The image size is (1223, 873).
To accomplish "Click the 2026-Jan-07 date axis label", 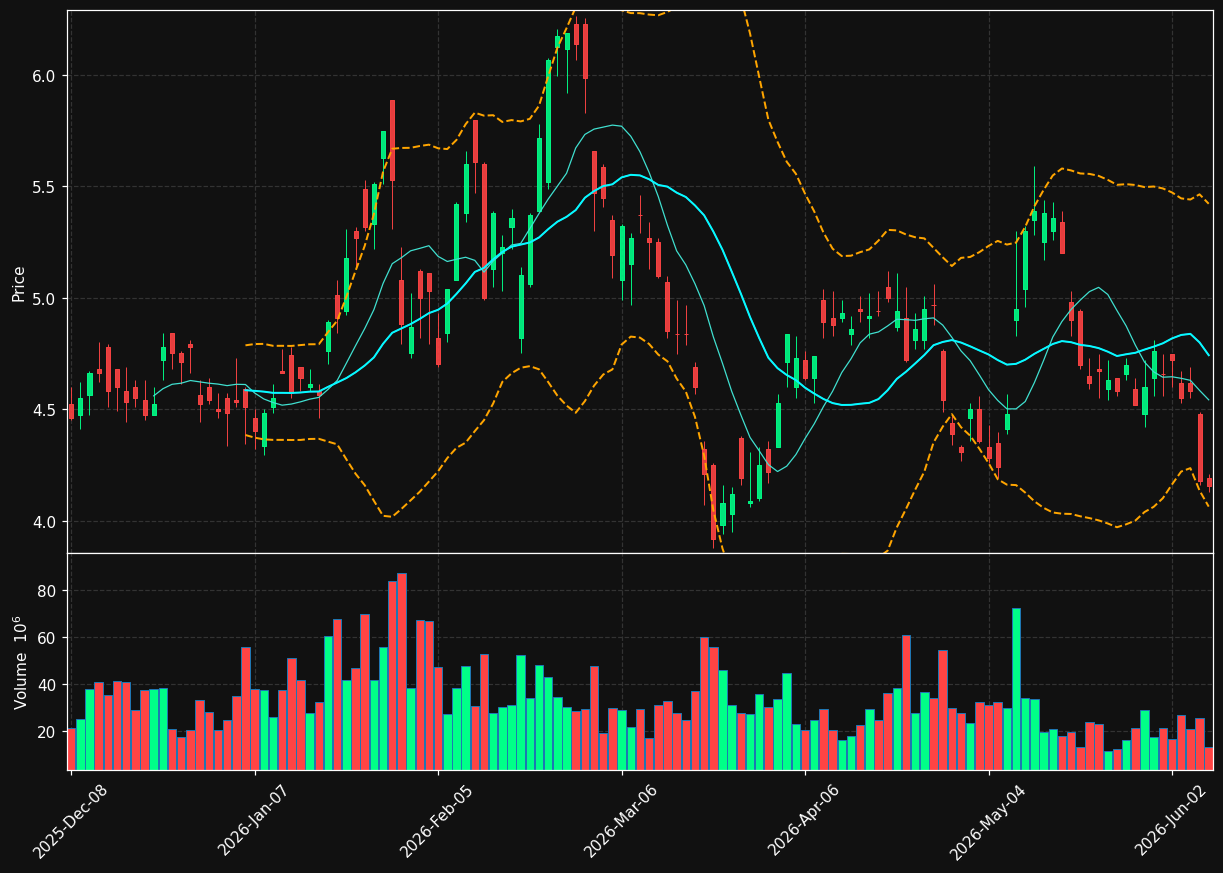I will (254, 821).
